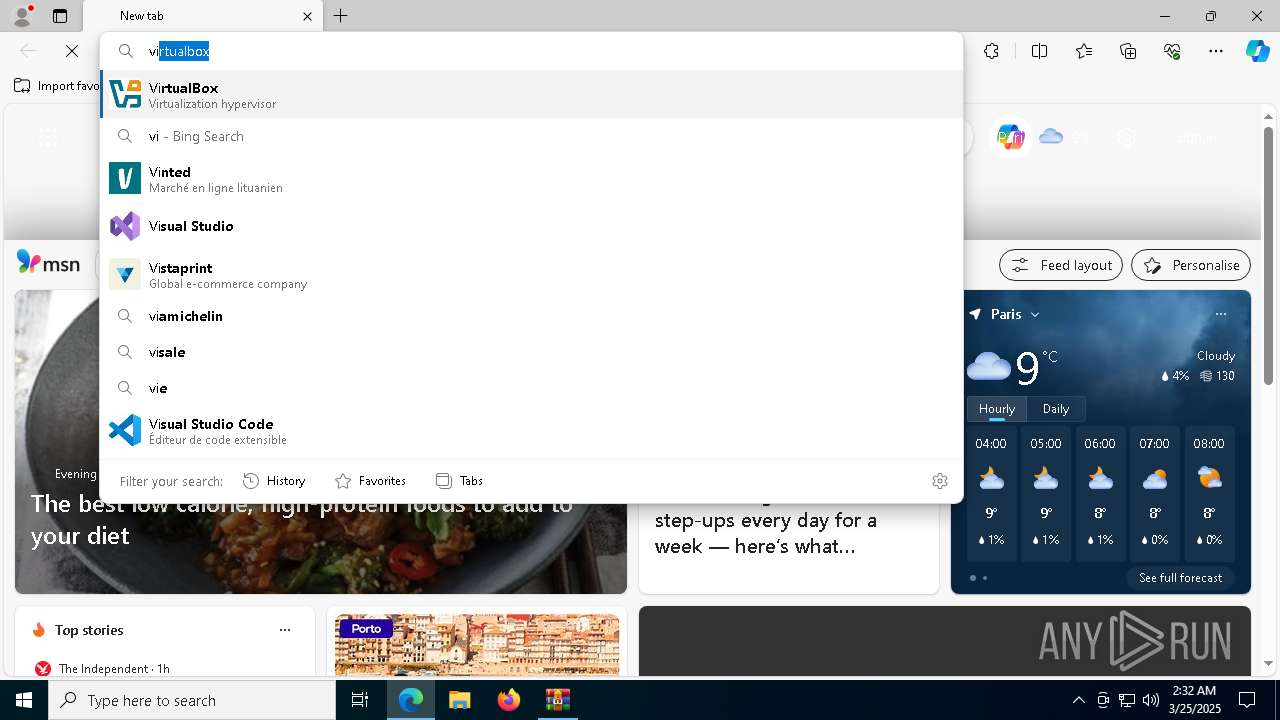Open Browser essentials heart icon

pyautogui.click(x=1172, y=51)
